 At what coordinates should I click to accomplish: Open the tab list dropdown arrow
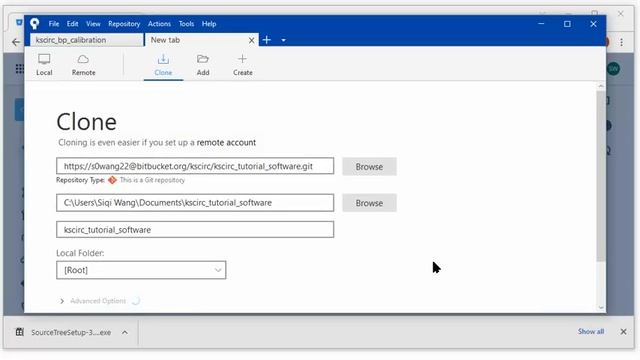pos(283,40)
